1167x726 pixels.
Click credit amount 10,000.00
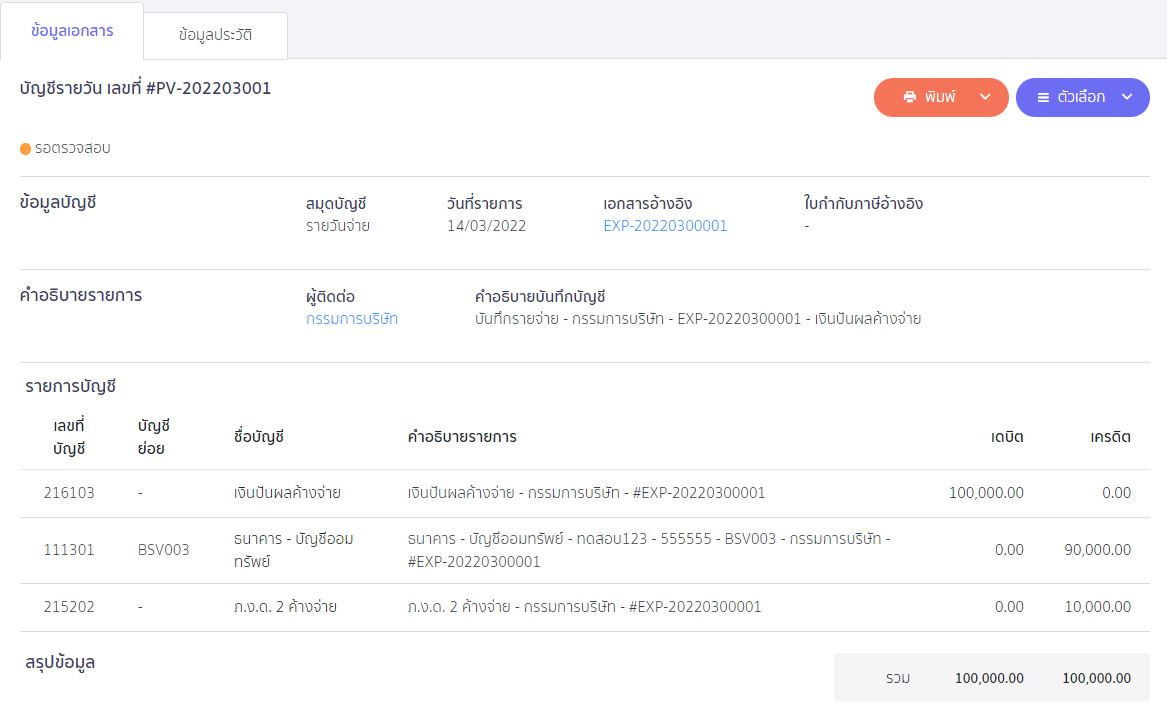(x=1098, y=607)
